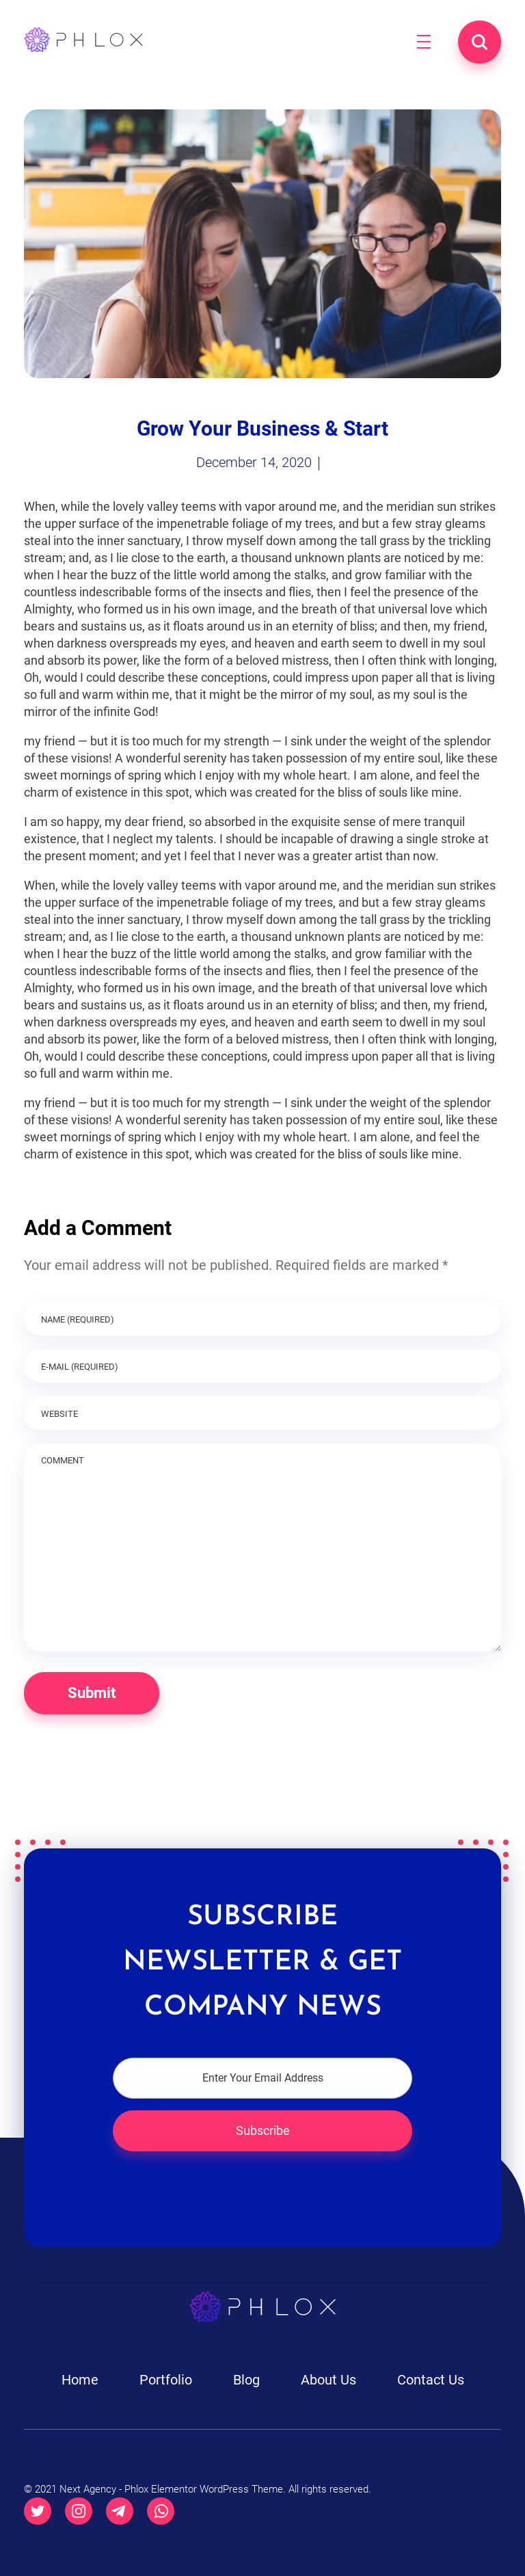Click the pink search button
The height and width of the screenshot is (2576, 525).
479,42
